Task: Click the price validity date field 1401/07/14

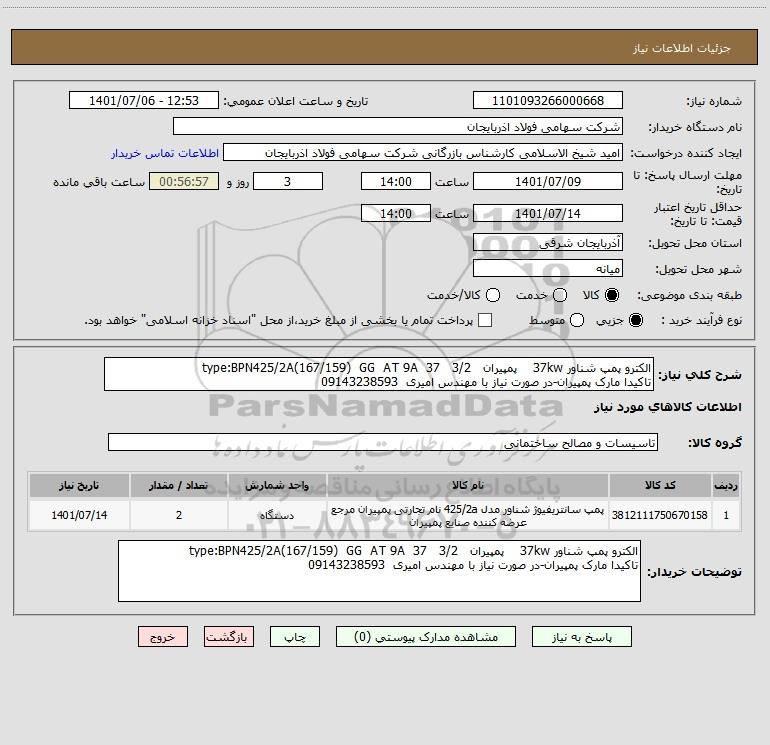Action: coord(548,213)
